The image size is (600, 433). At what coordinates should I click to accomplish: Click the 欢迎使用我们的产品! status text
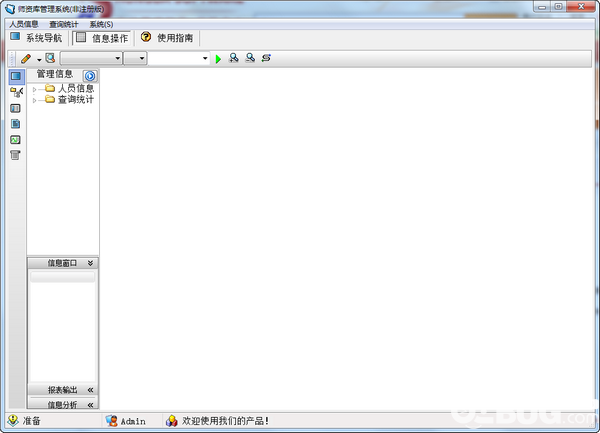coord(225,421)
